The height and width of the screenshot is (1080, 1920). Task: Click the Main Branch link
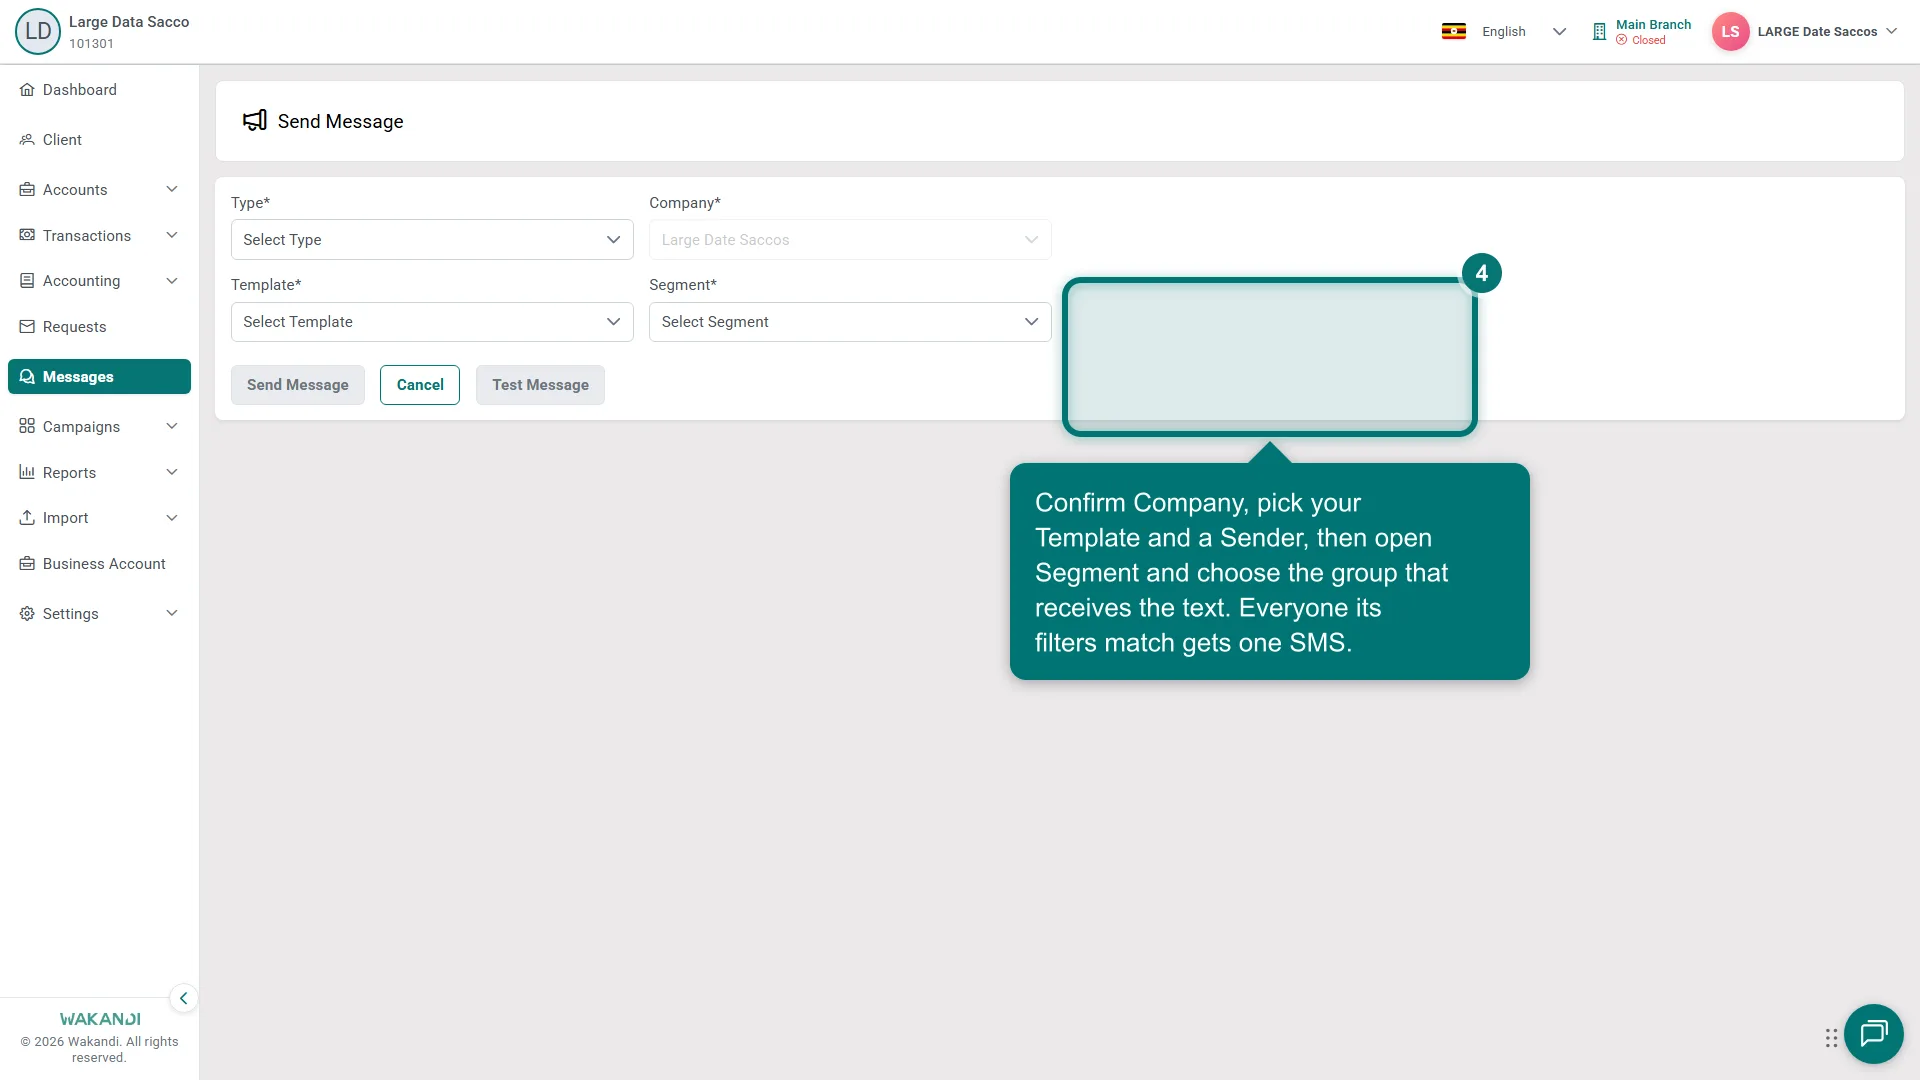click(1654, 25)
